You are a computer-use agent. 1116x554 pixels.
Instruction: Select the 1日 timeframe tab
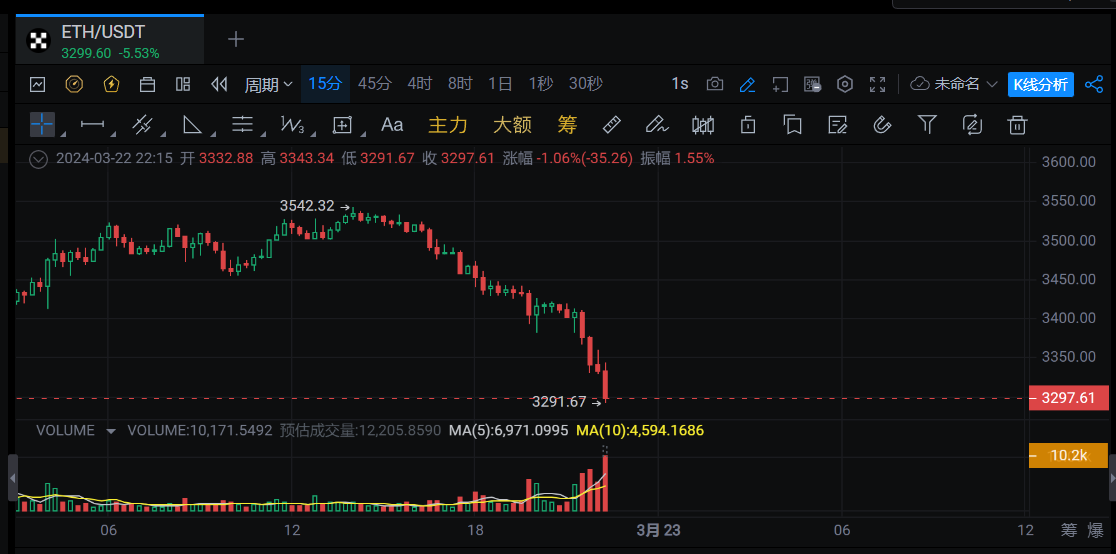500,84
